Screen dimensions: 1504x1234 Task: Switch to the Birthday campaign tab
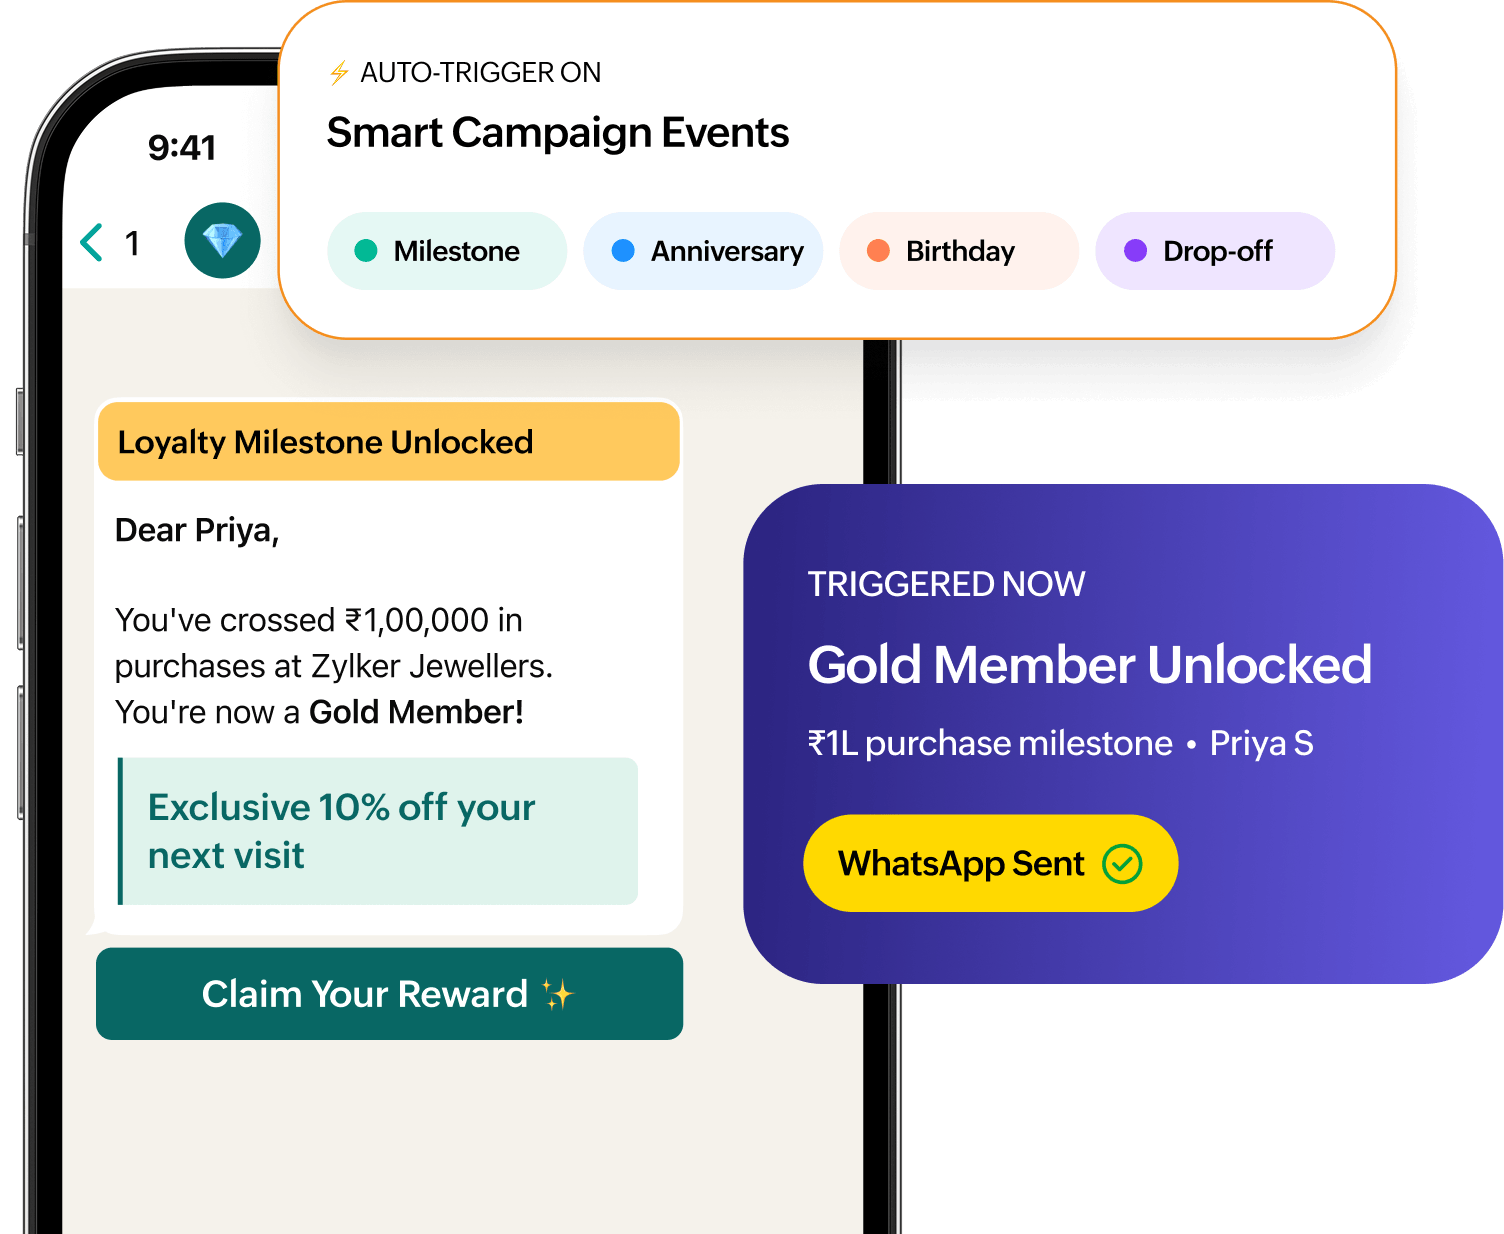tap(958, 251)
